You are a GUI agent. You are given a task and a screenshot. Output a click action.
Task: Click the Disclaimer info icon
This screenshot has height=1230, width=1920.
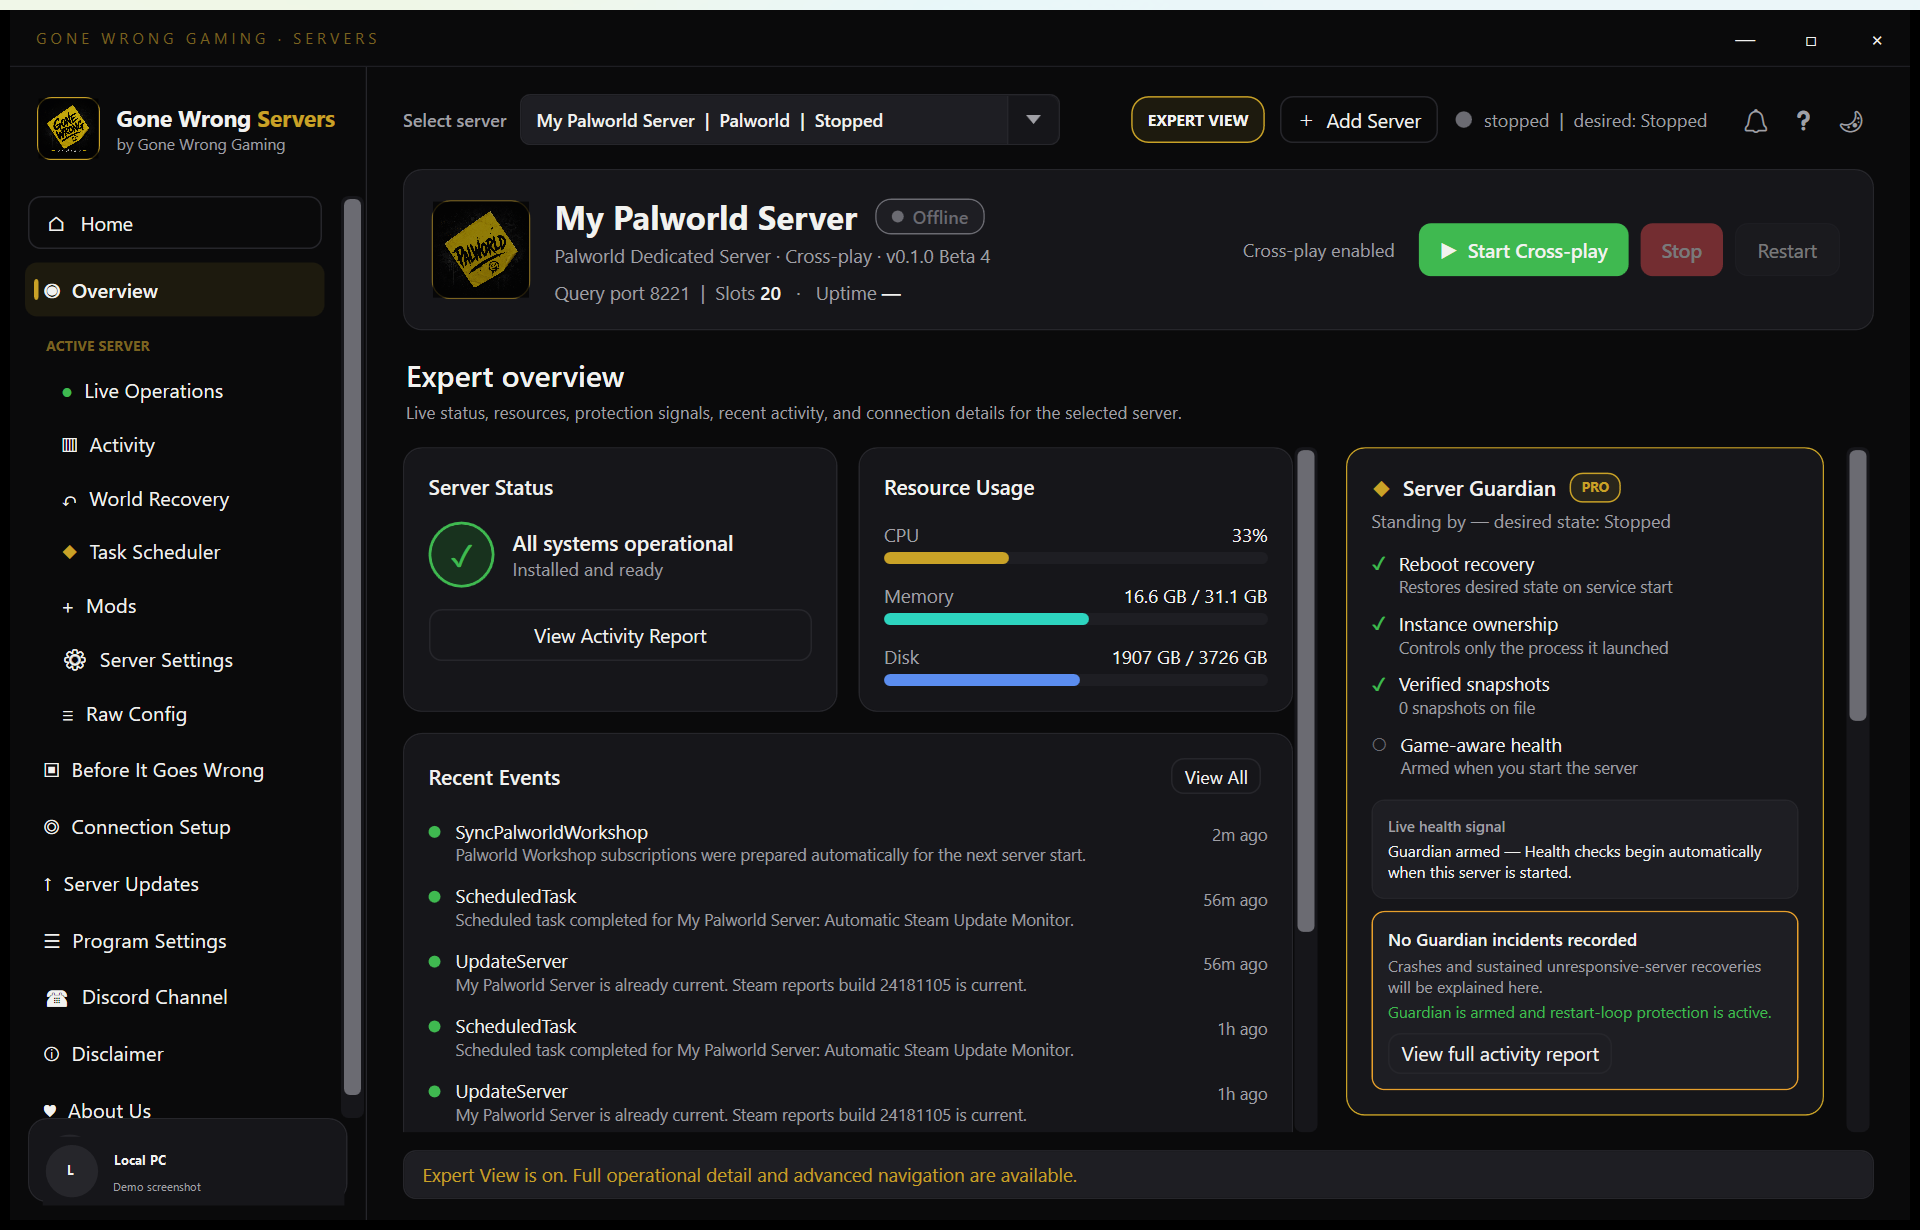(x=52, y=1054)
